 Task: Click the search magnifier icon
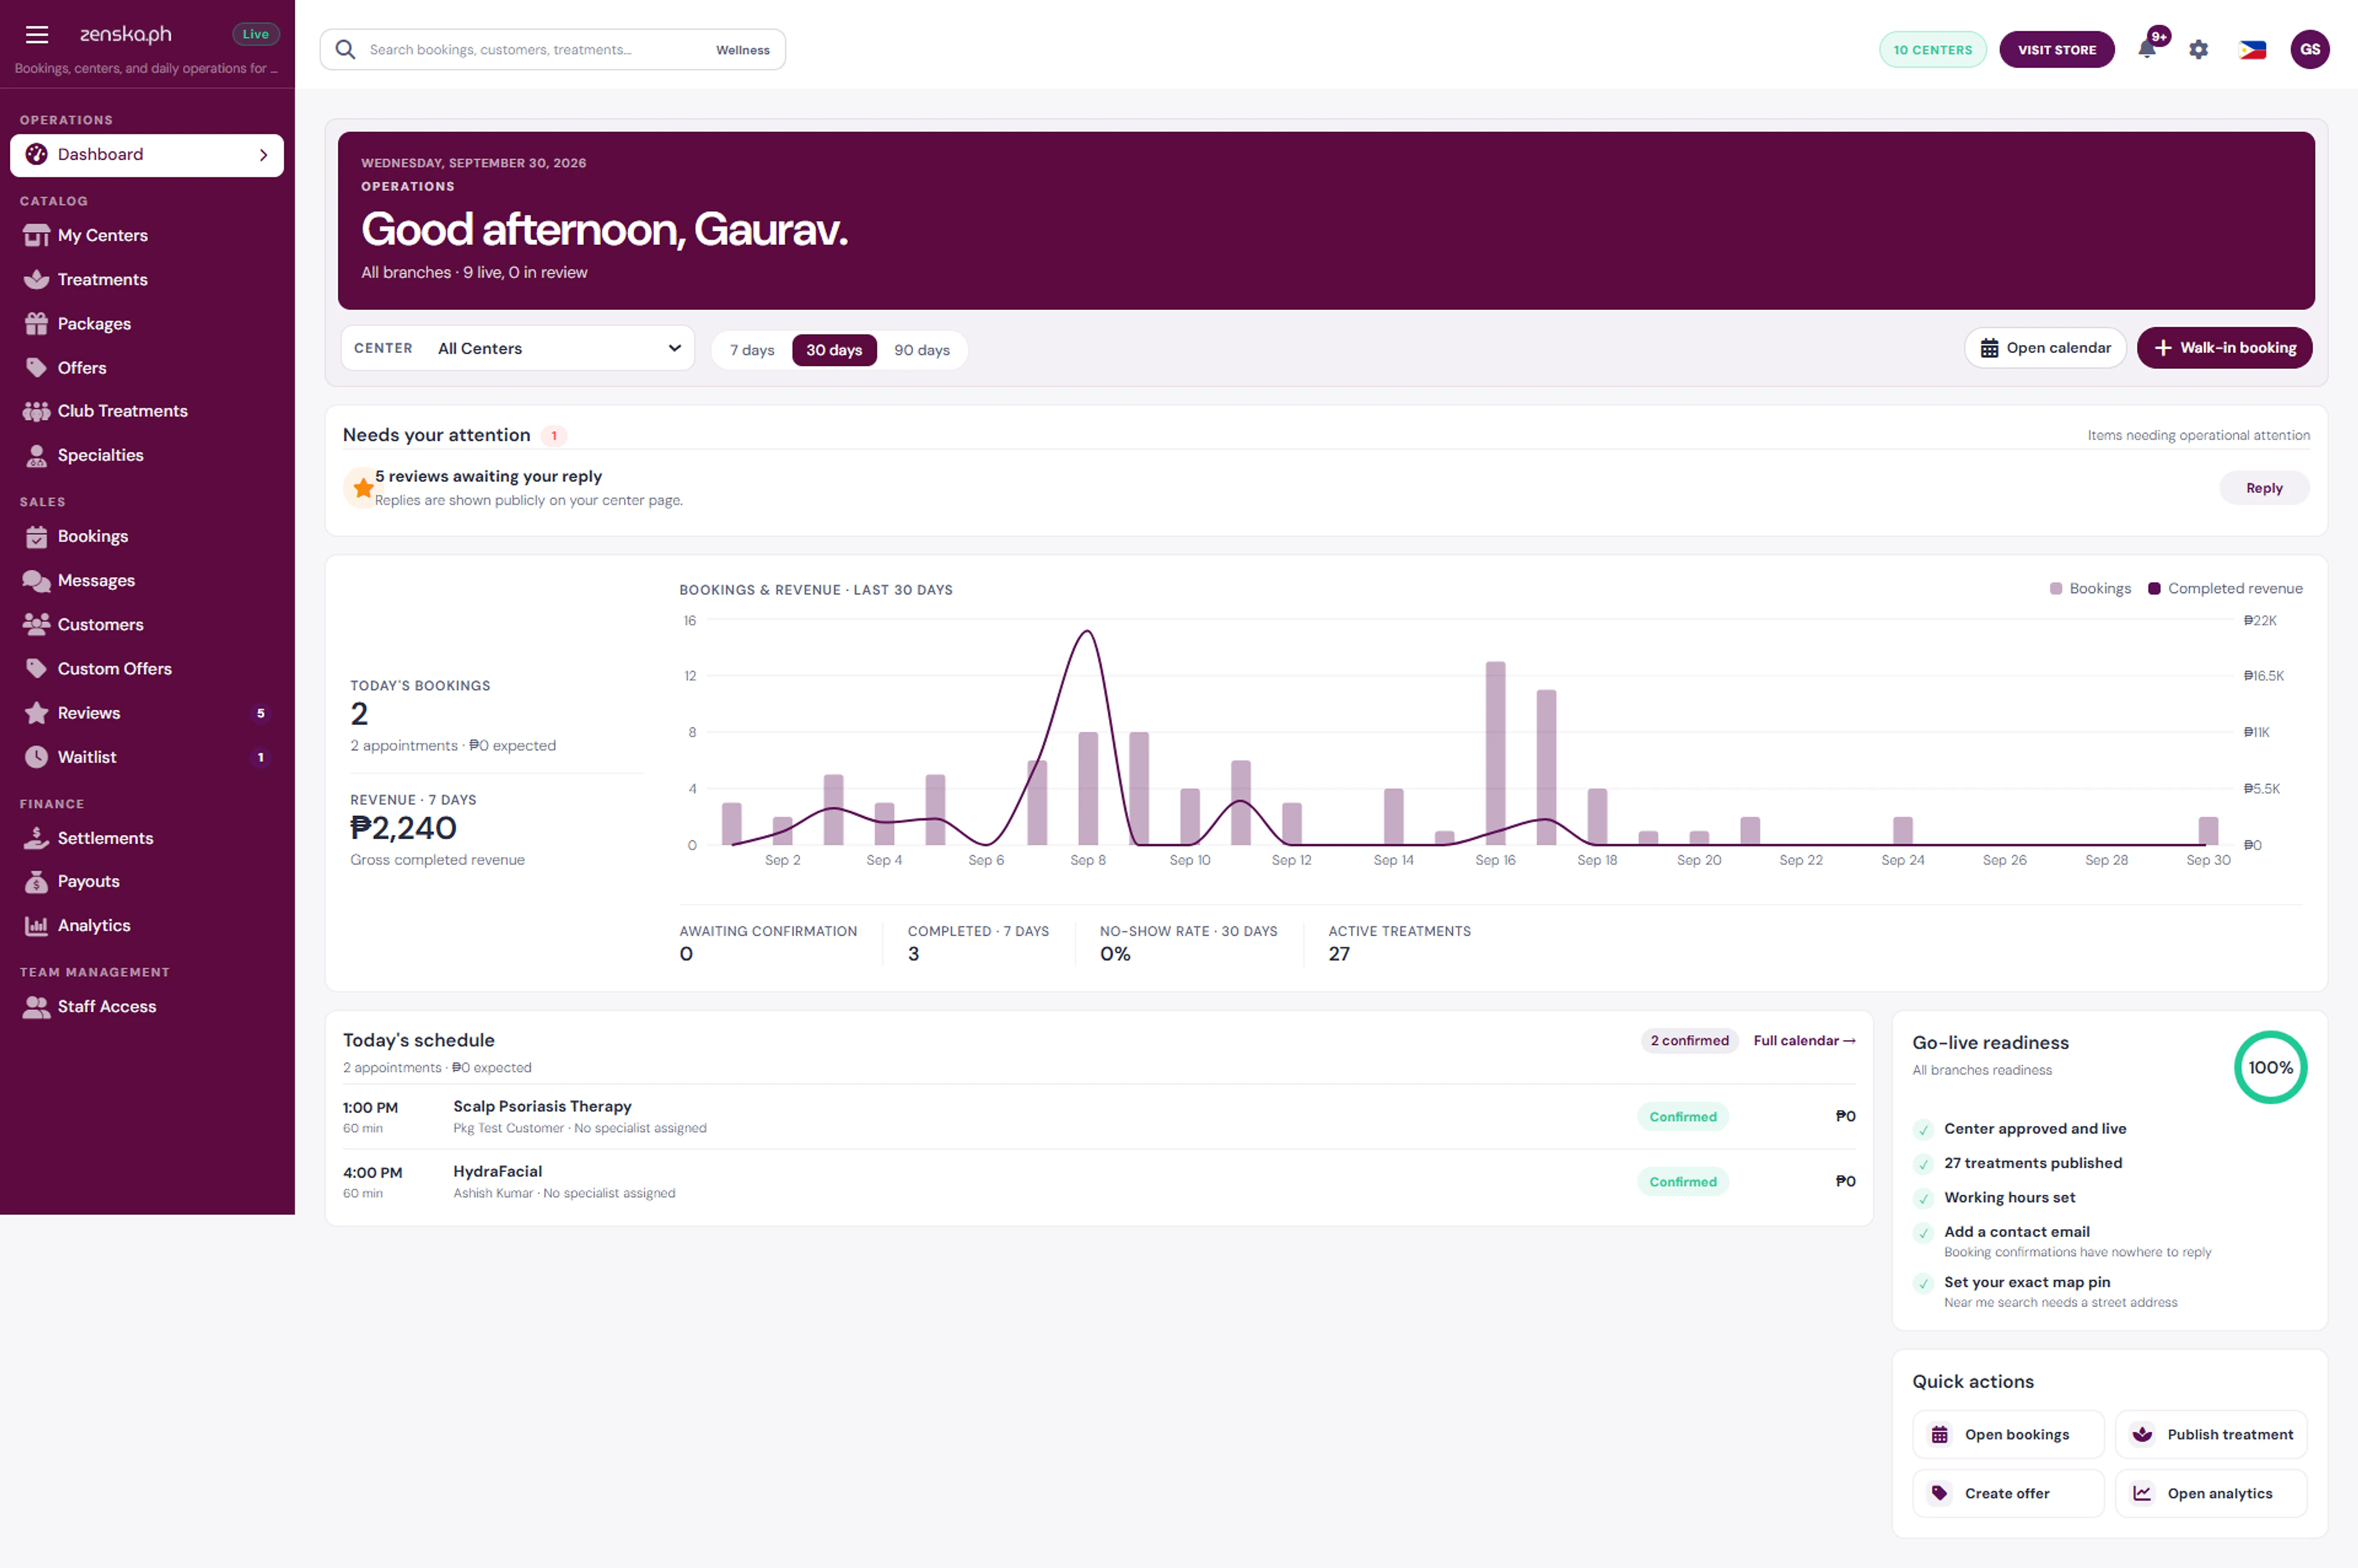[x=345, y=49]
